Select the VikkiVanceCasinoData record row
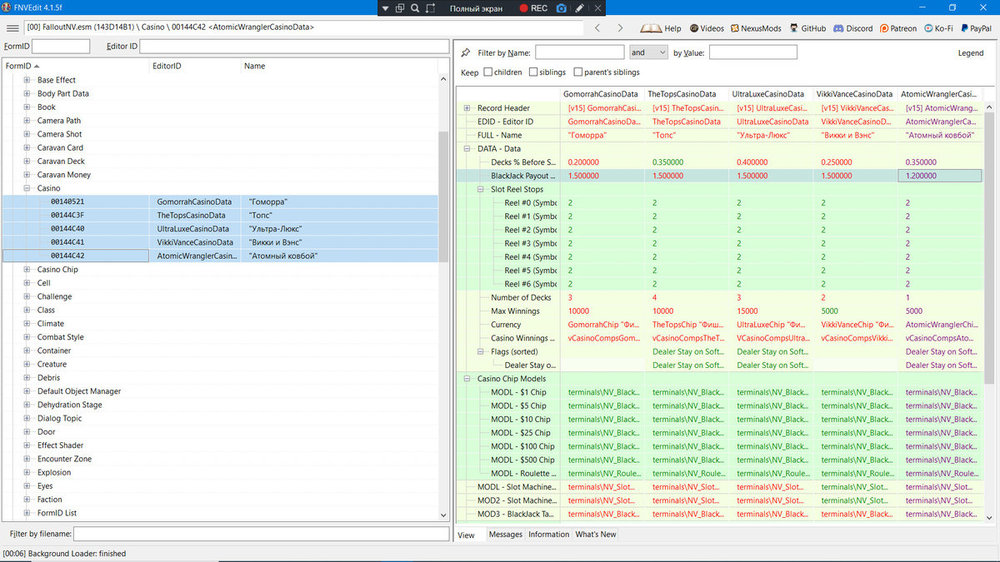Viewport: 1000px width, 562px height. 220,242
